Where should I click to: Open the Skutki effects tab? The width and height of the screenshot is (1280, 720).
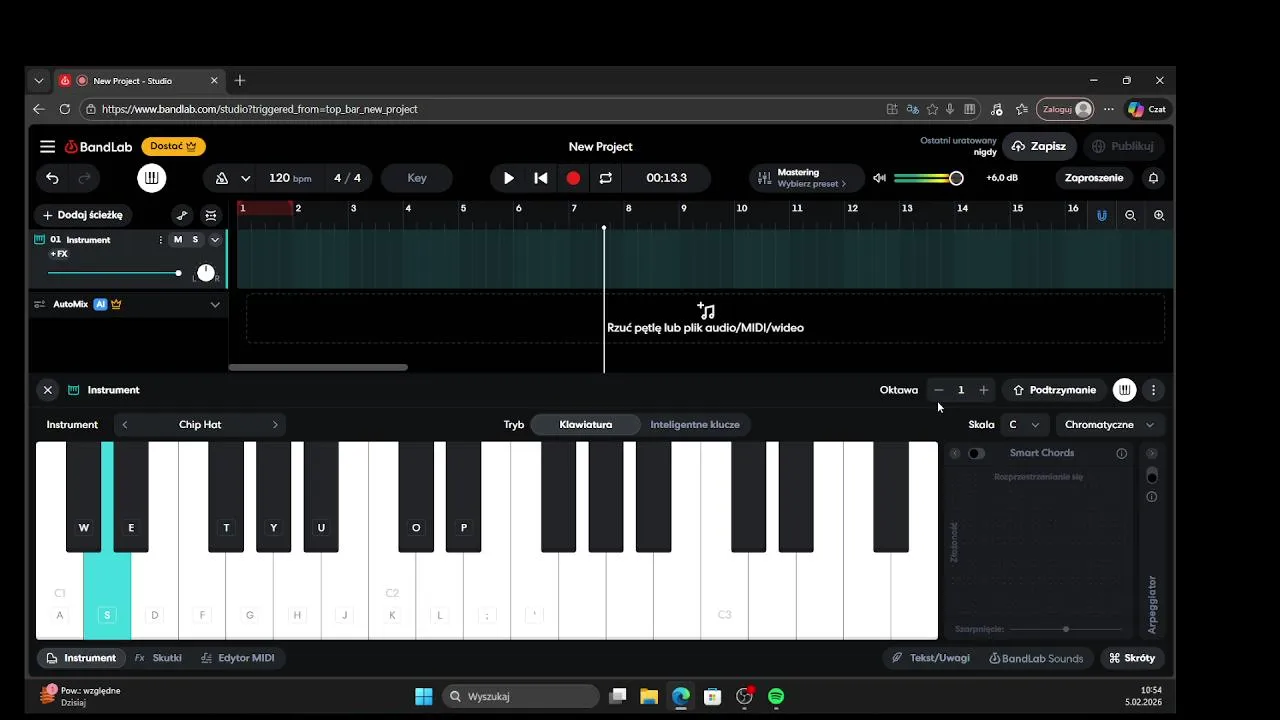click(158, 658)
